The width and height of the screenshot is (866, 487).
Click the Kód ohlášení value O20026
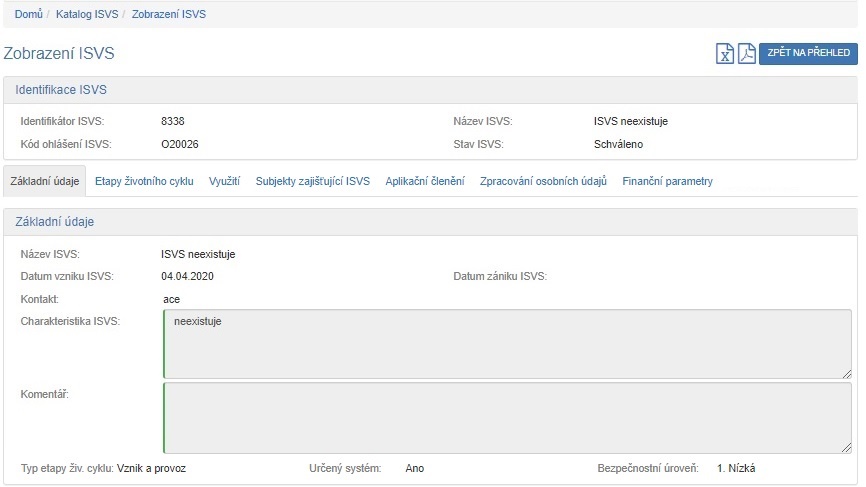tap(180, 144)
